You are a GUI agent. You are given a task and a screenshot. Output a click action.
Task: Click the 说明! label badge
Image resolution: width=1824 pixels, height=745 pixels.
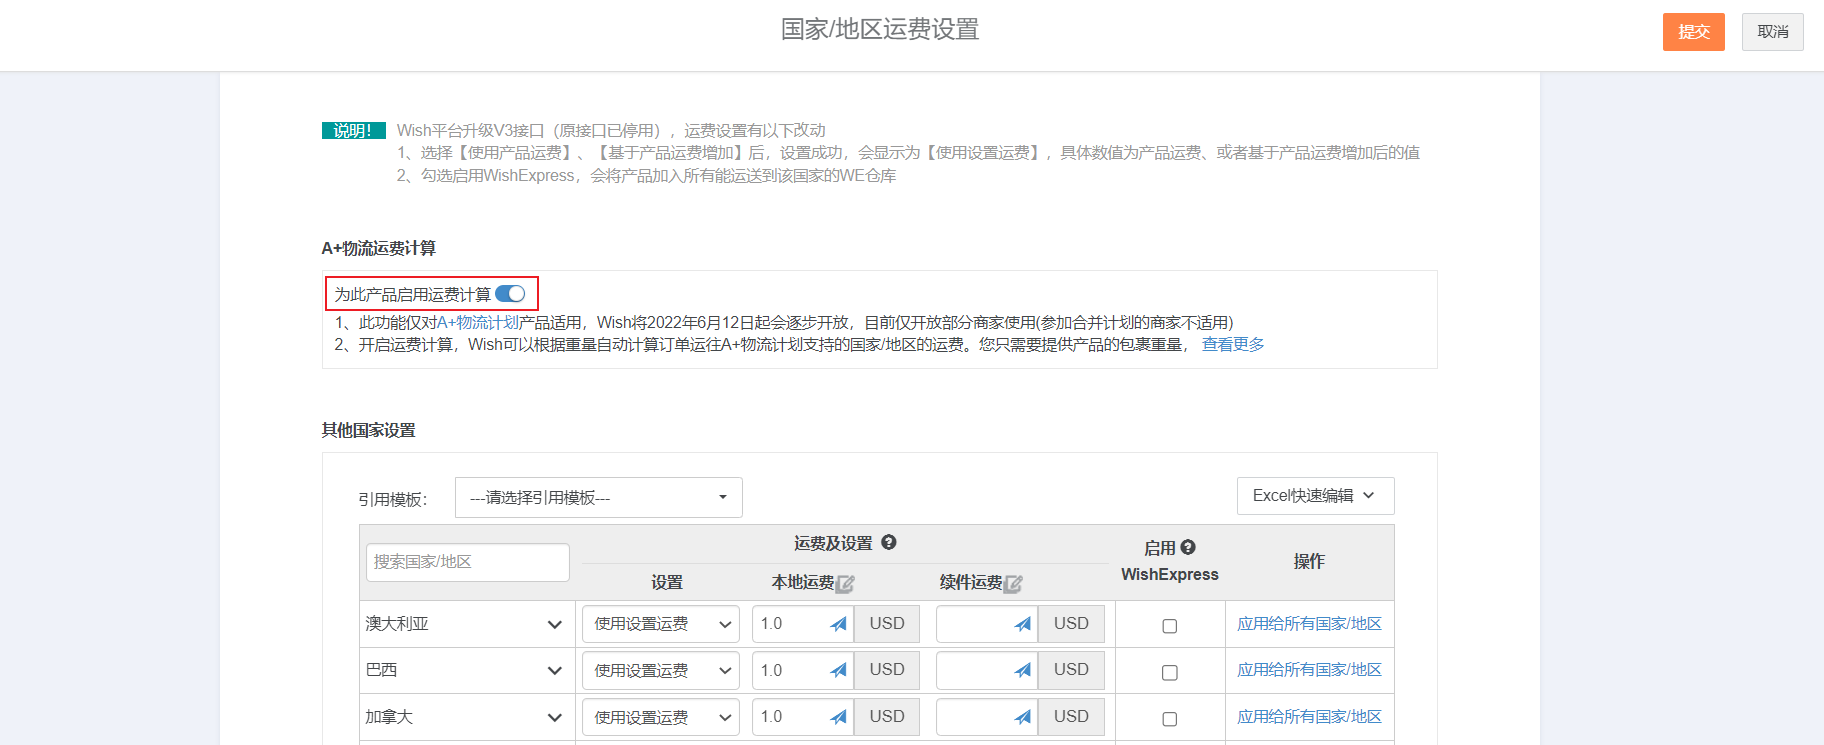[x=353, y=130]
